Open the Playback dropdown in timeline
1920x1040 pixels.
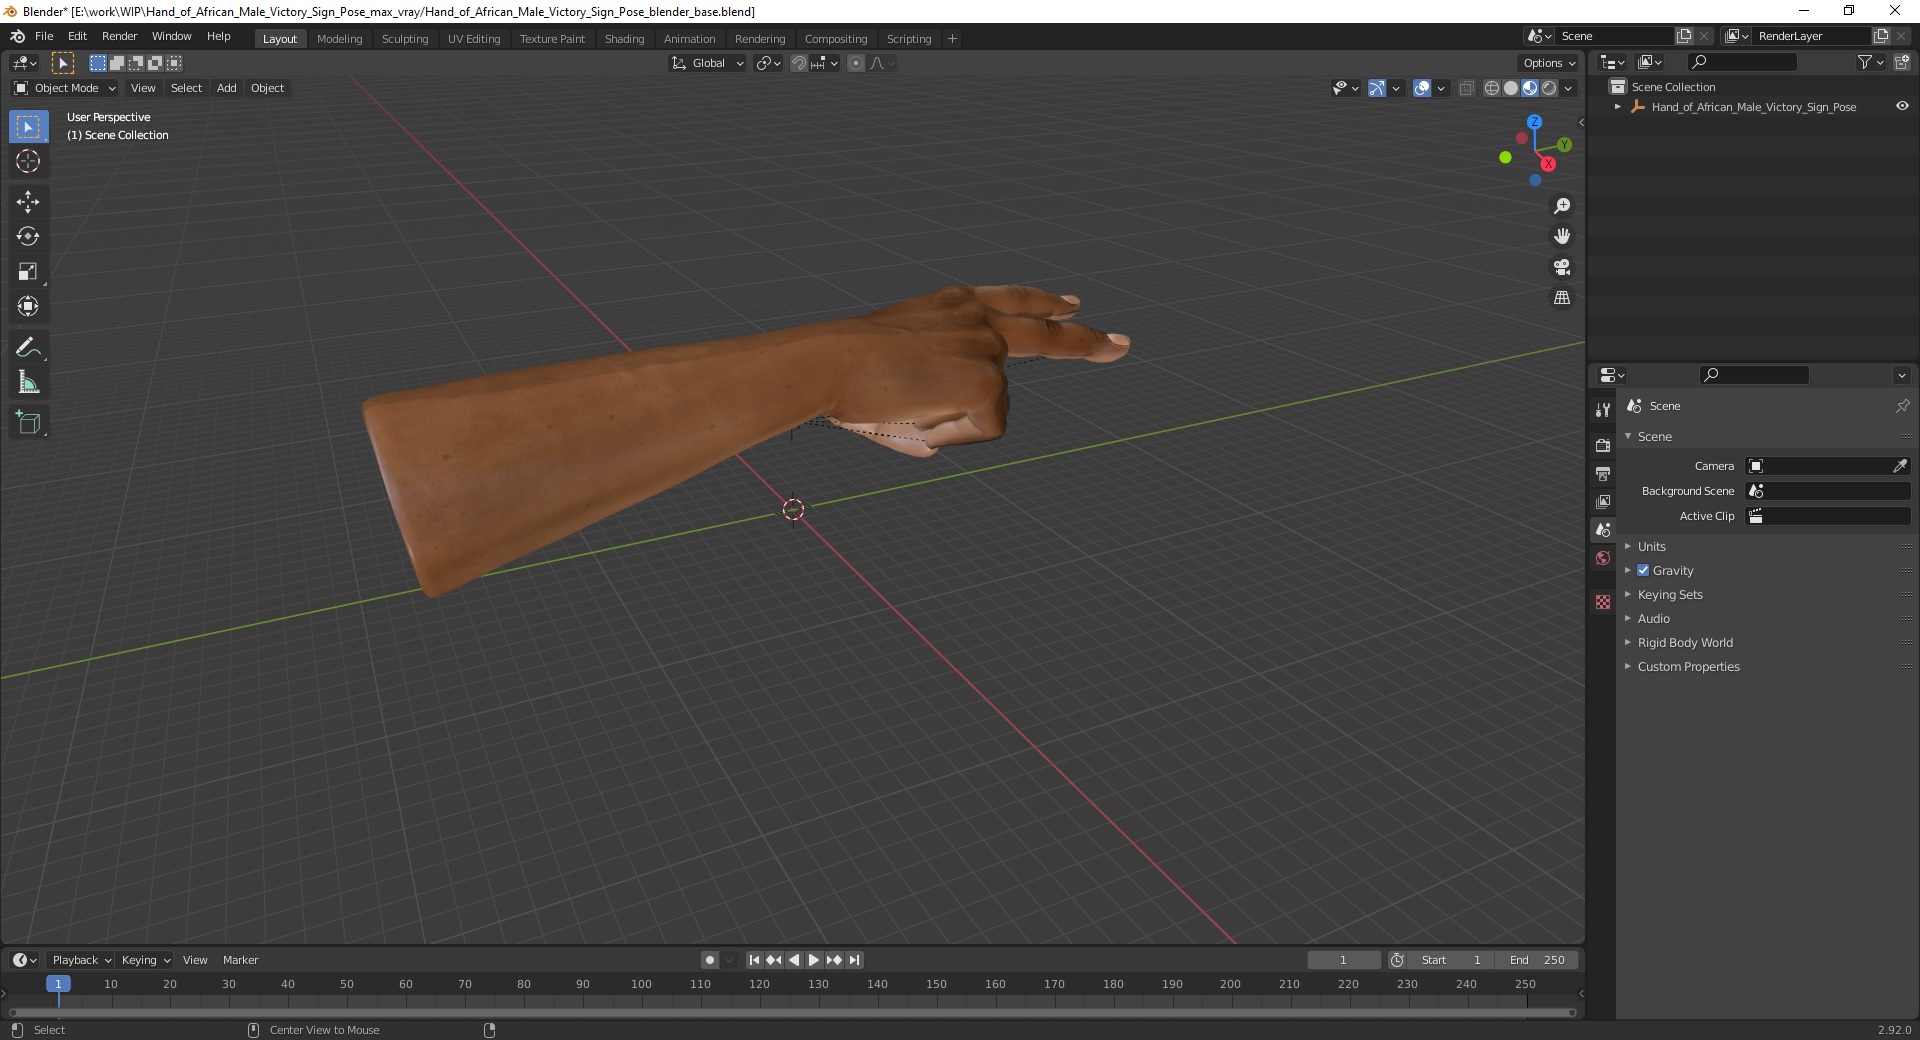(x=81, y=960)
